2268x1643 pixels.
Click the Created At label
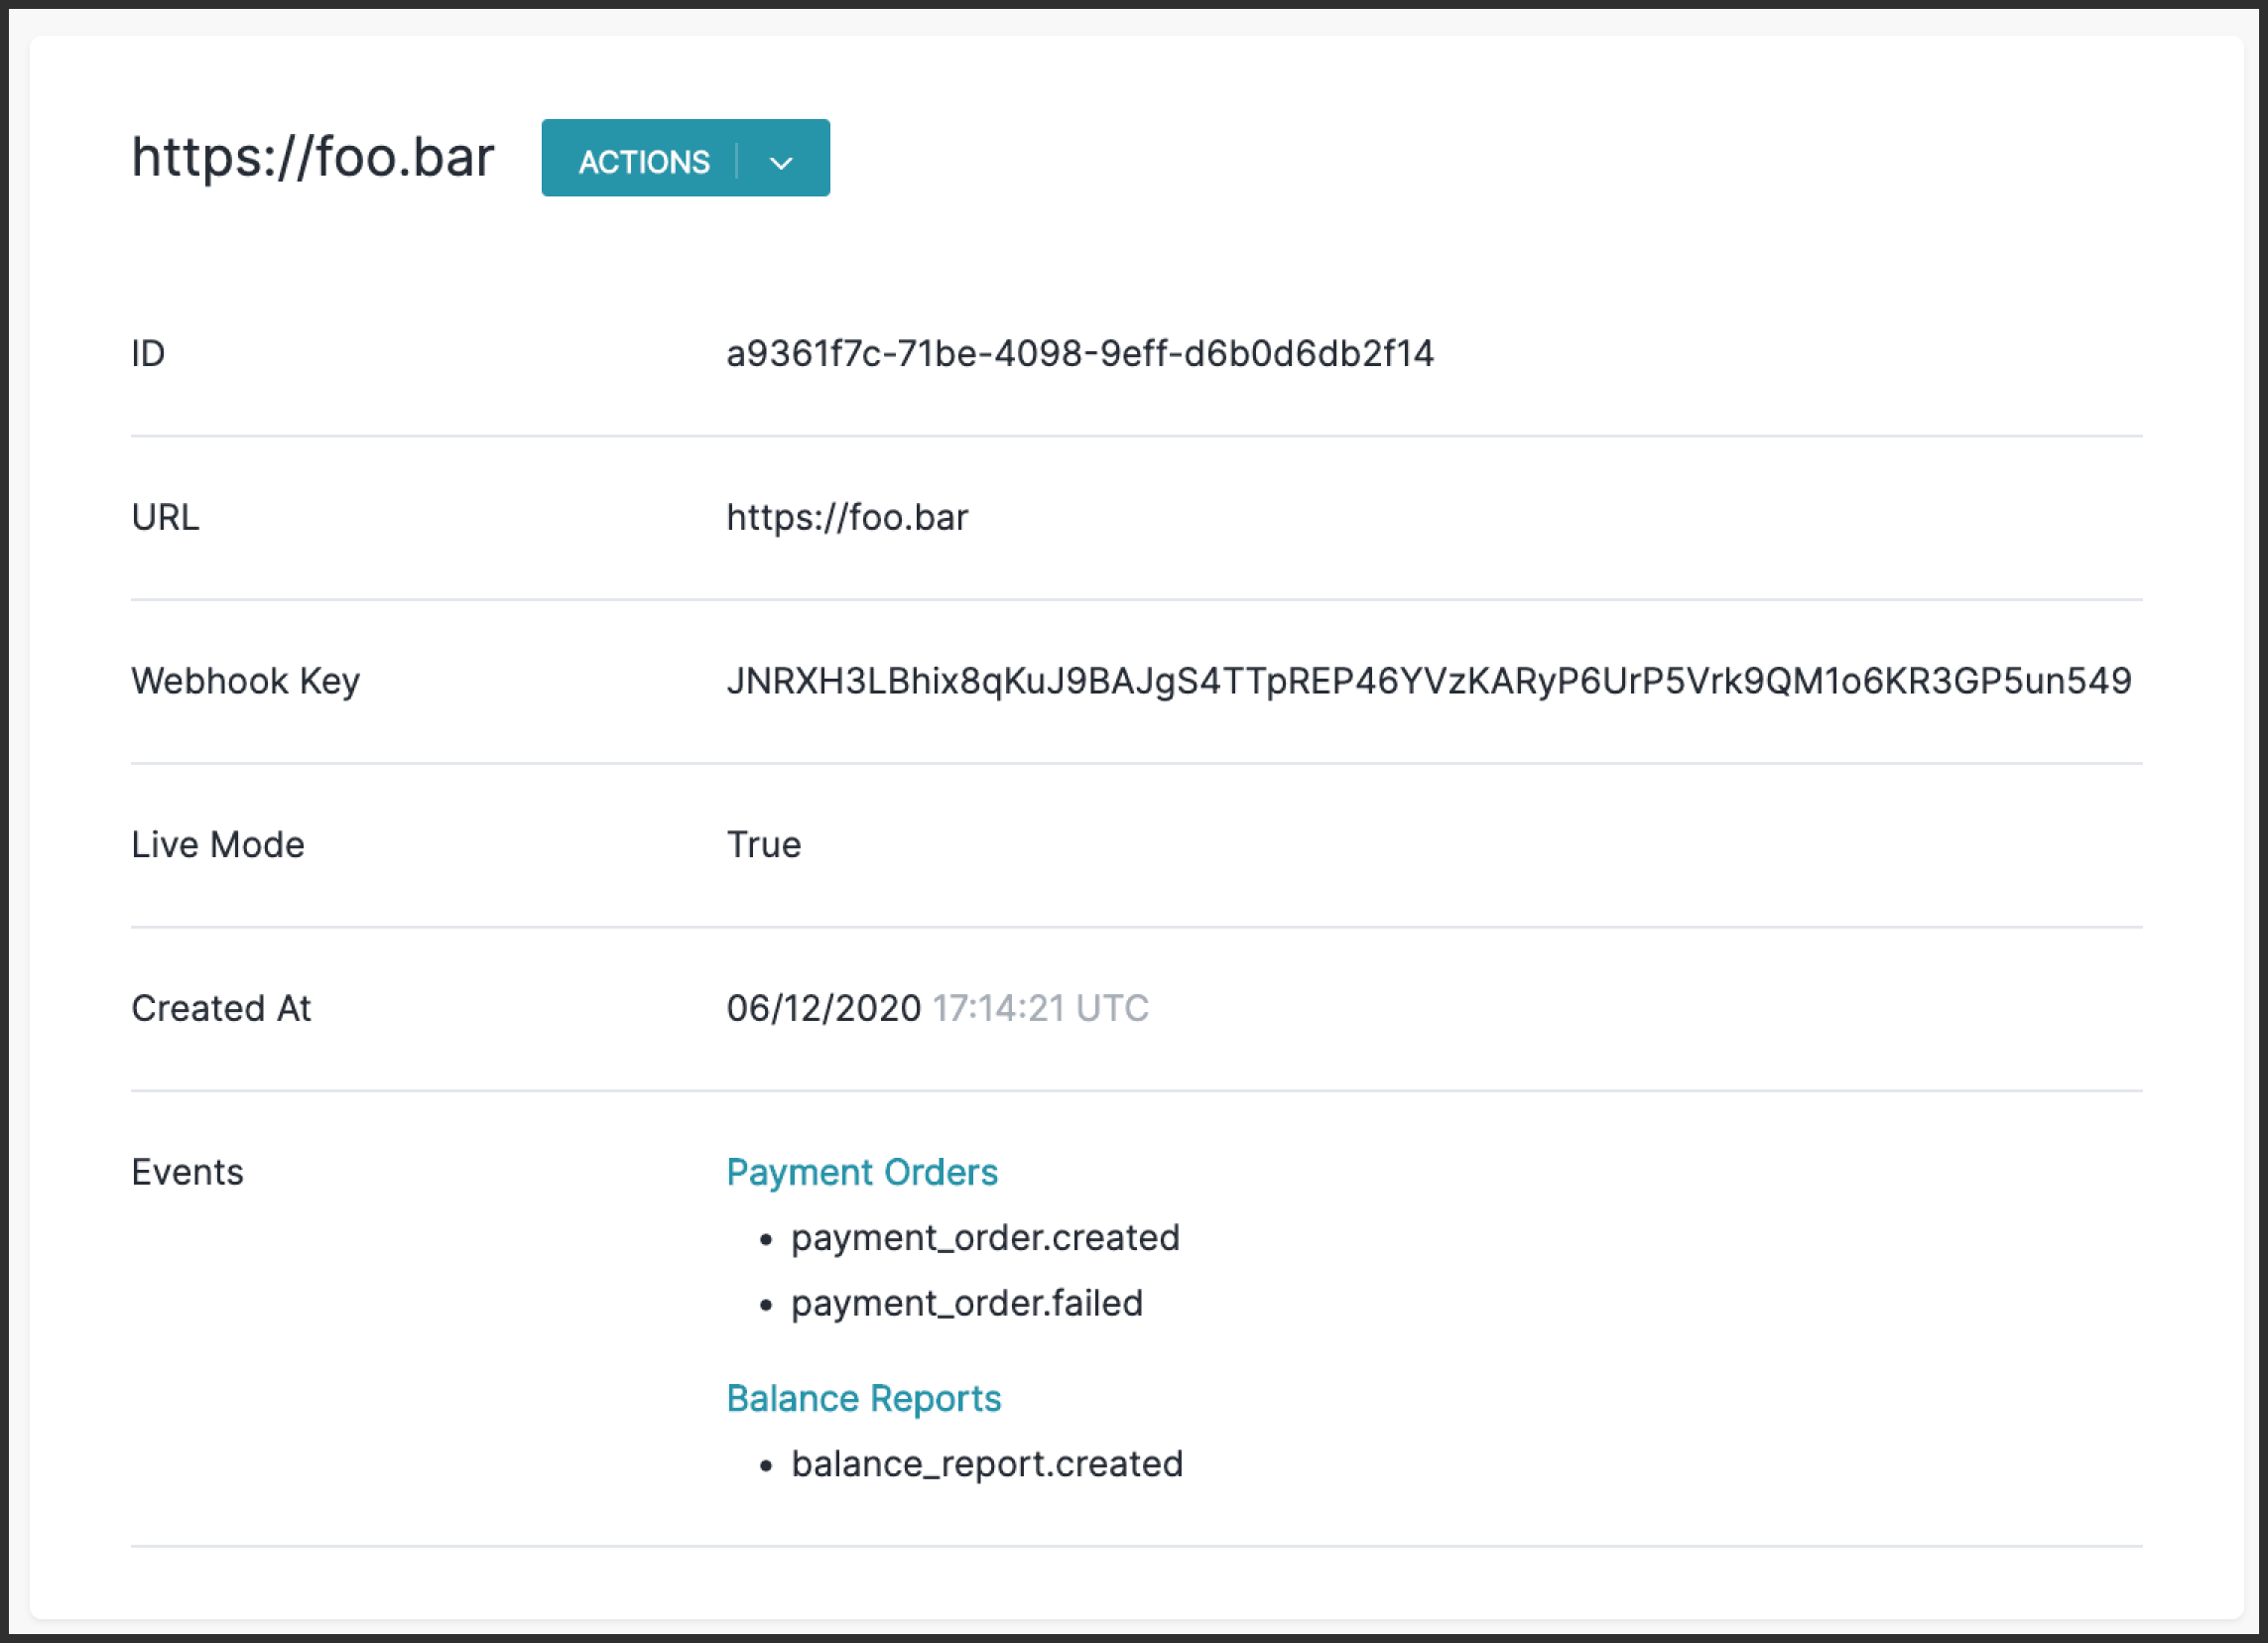(x=221, y=1008)
